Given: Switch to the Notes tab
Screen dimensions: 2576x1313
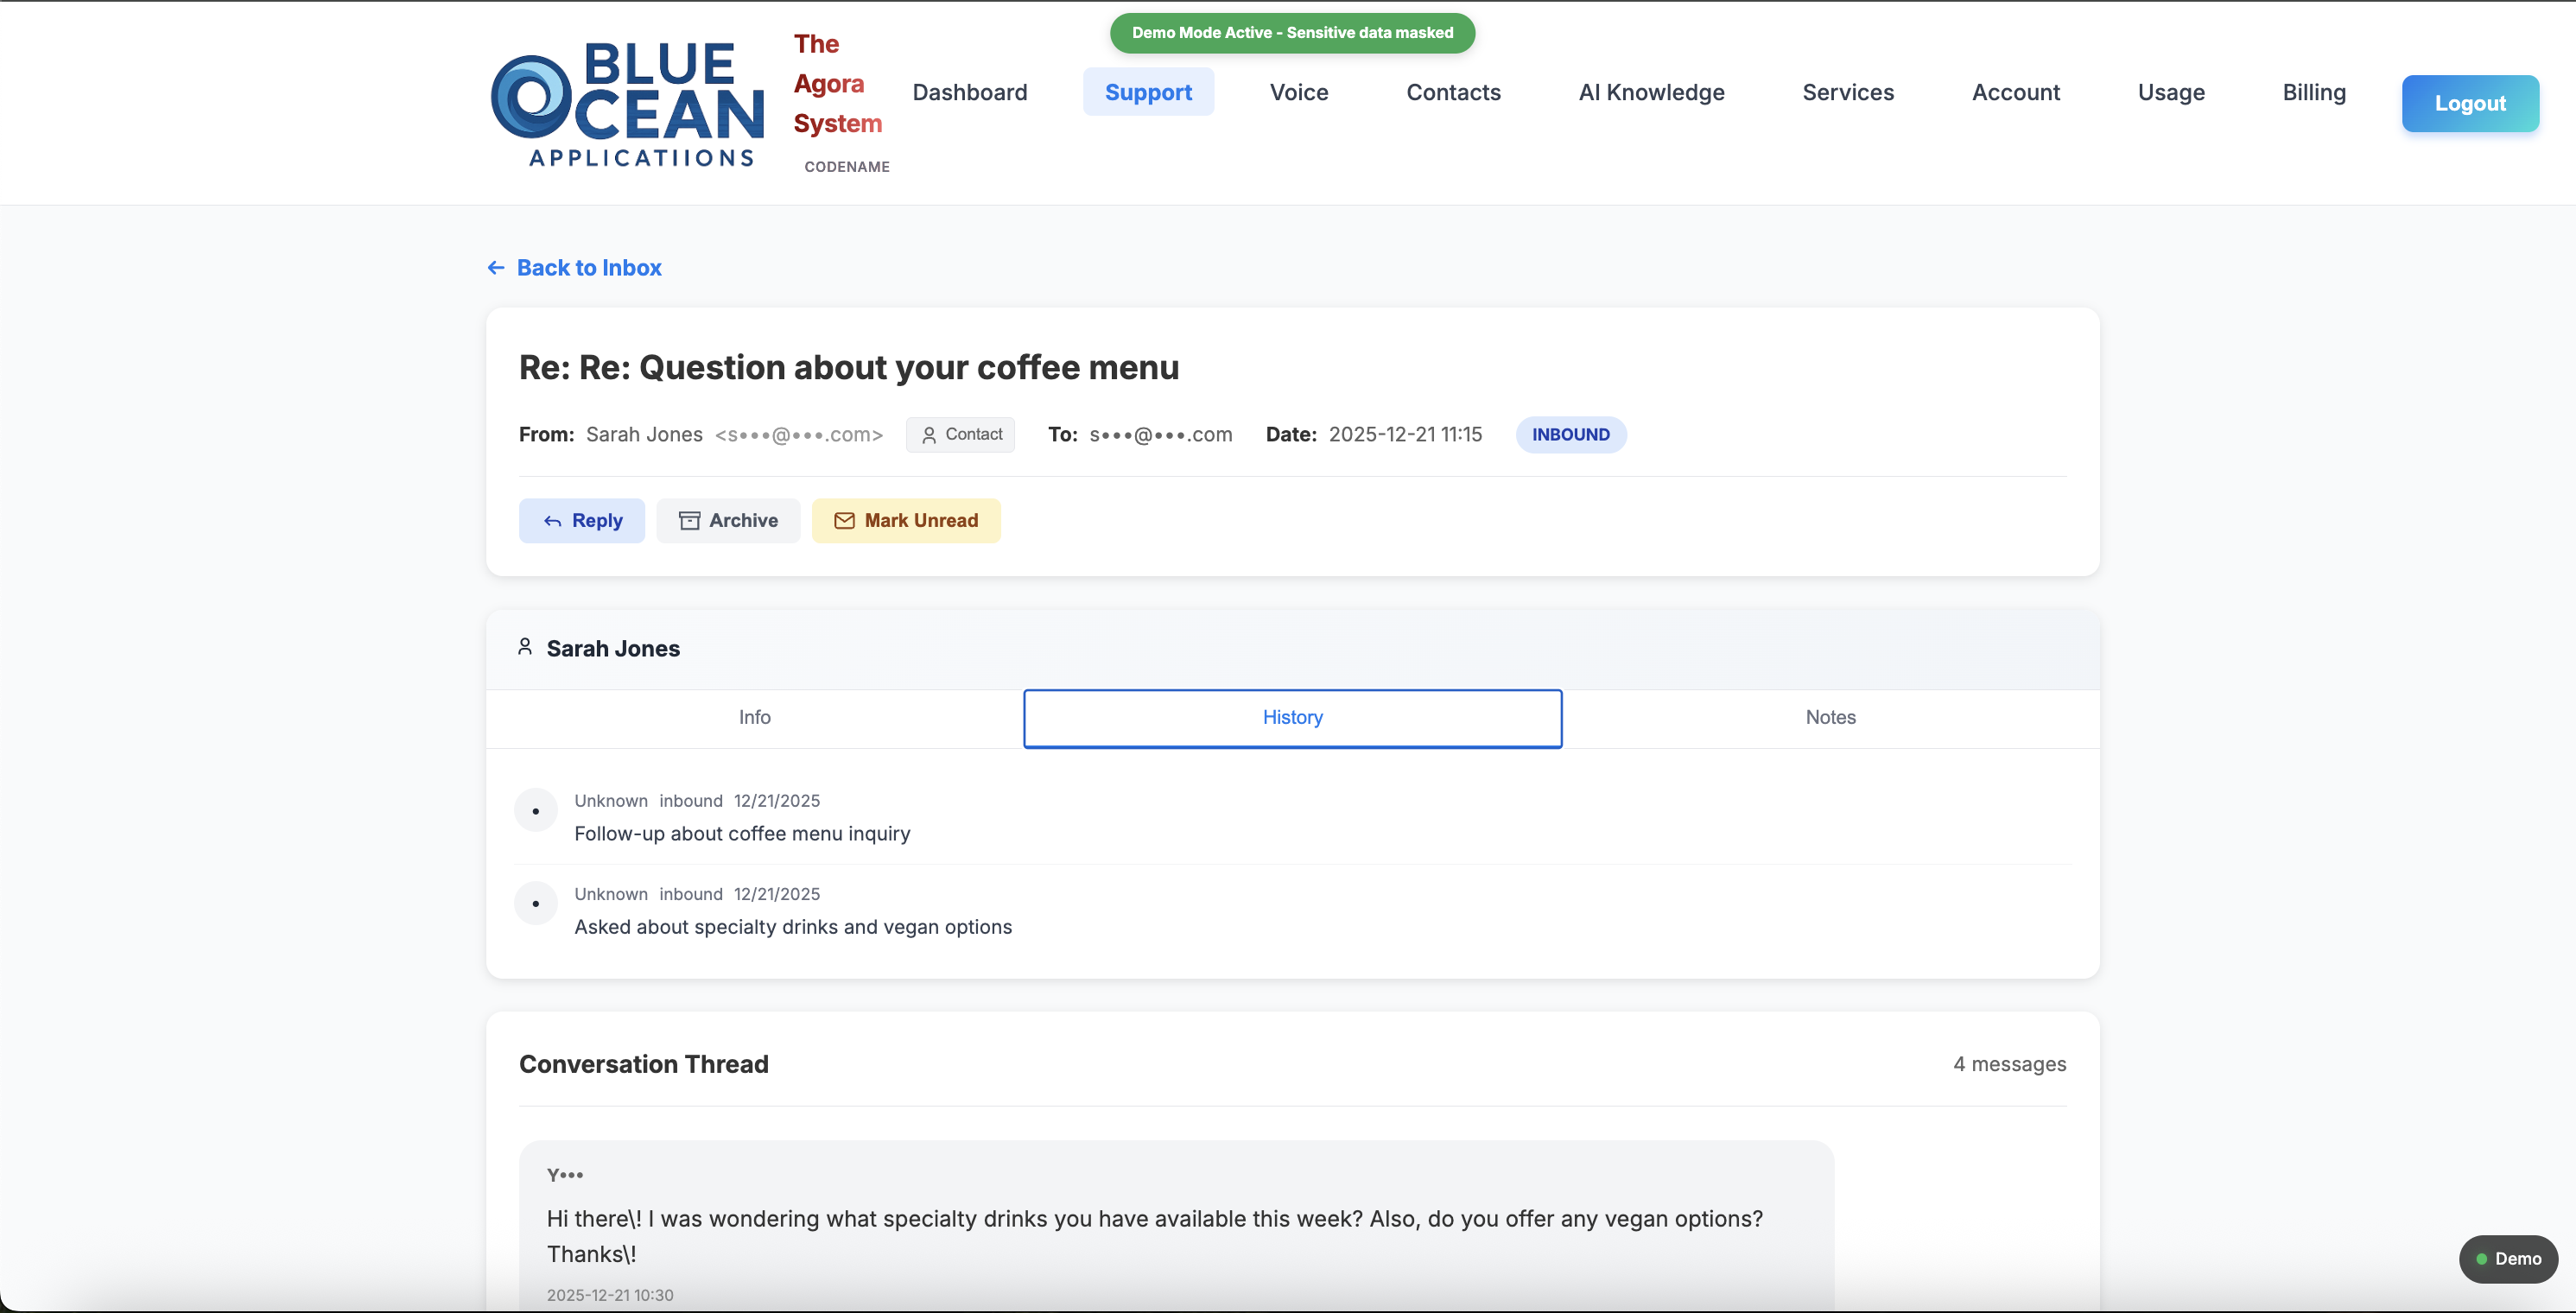Looking at the screenshot, I should pos(1830,717).
